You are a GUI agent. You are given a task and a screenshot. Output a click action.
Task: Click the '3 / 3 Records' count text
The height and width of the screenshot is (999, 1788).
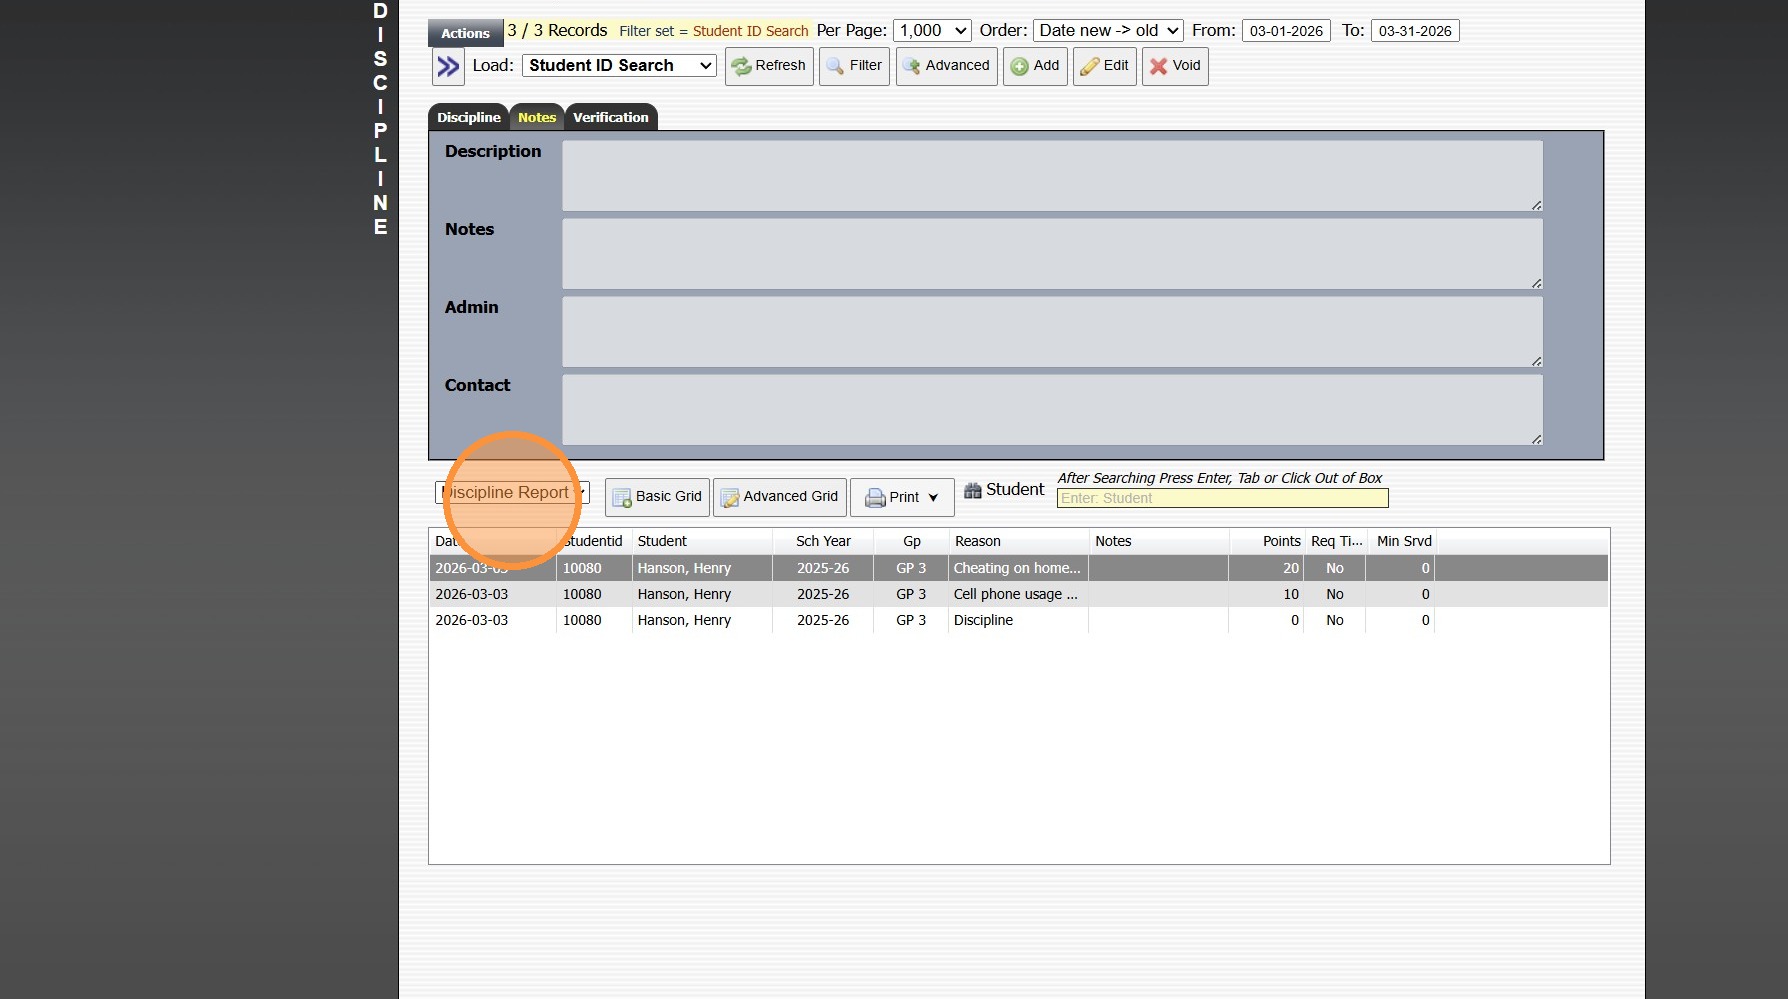pos(557,31)
